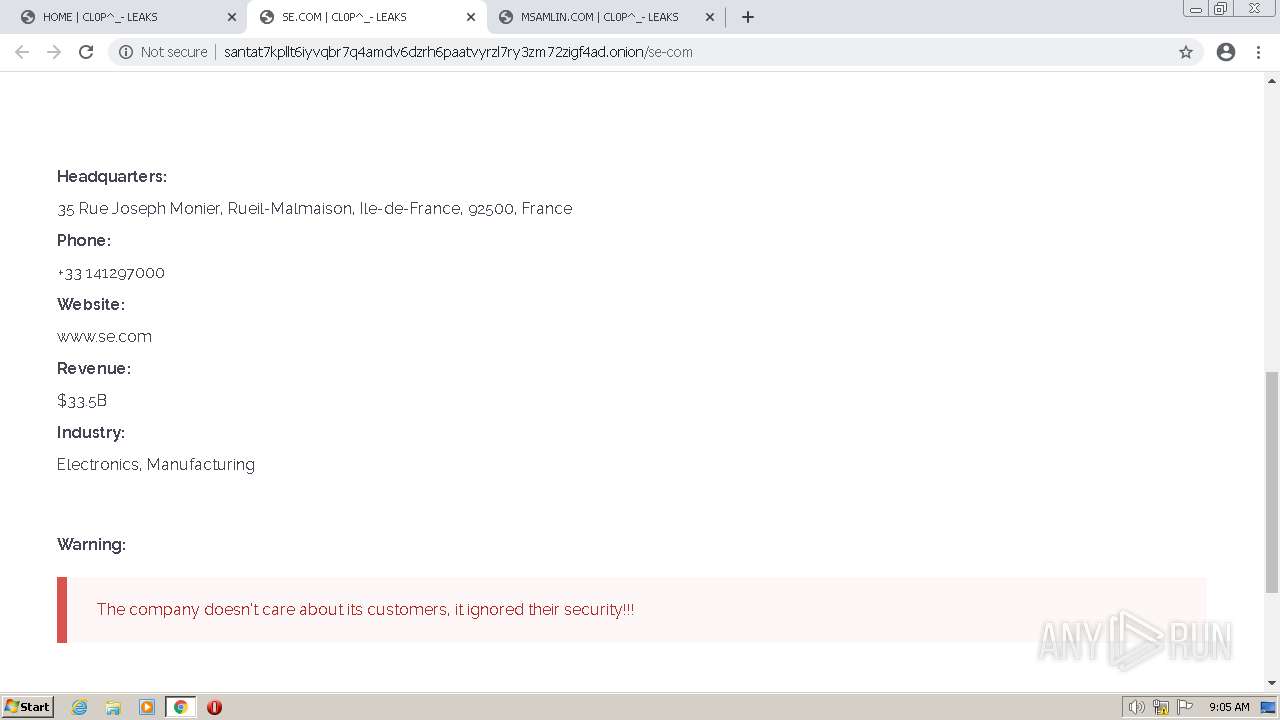Close the SE.COM tab
Viewport: 1280px width, 720px height.
pos(471,17)
